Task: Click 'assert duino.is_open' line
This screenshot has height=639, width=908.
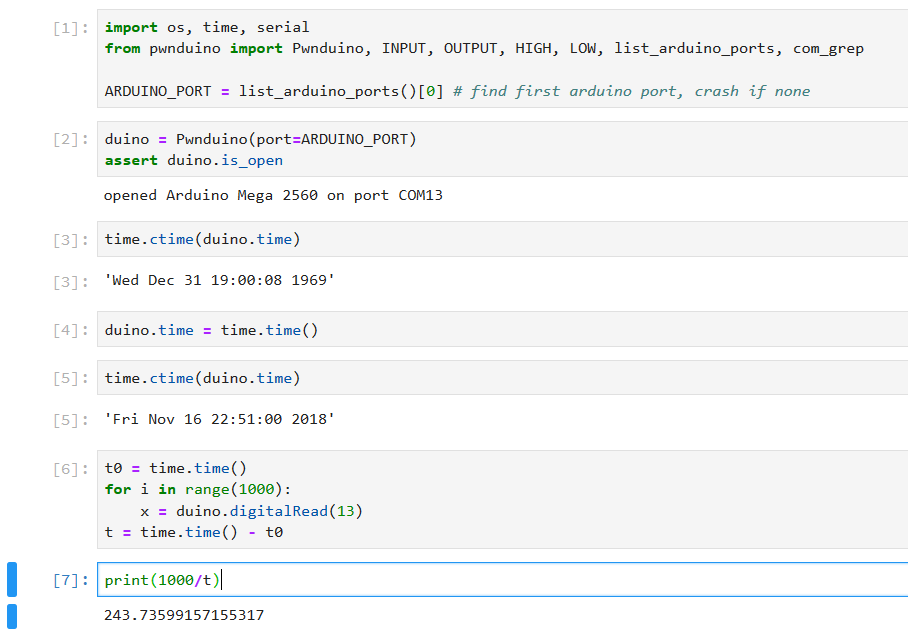Action: coord(194,160)
